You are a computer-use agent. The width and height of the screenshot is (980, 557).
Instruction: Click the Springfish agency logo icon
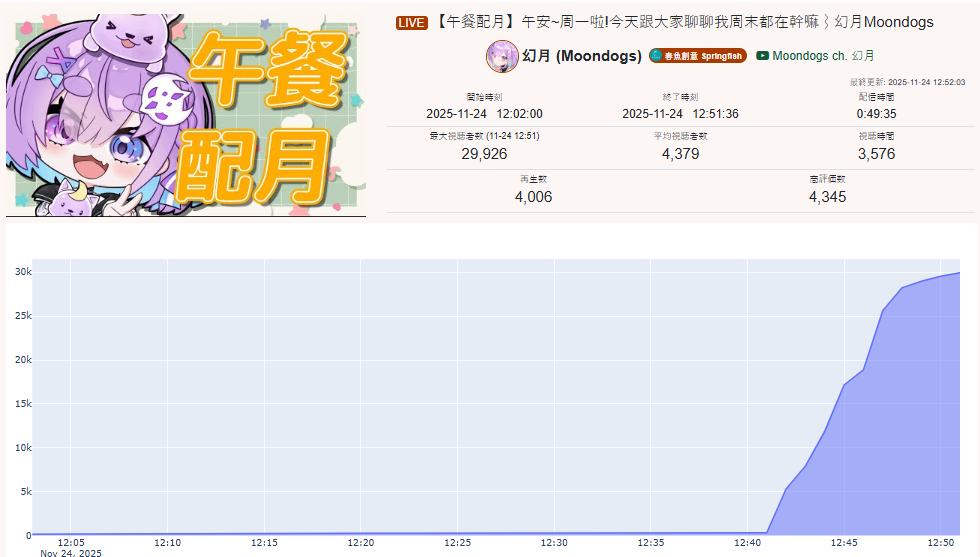click(x=656, y=56)
